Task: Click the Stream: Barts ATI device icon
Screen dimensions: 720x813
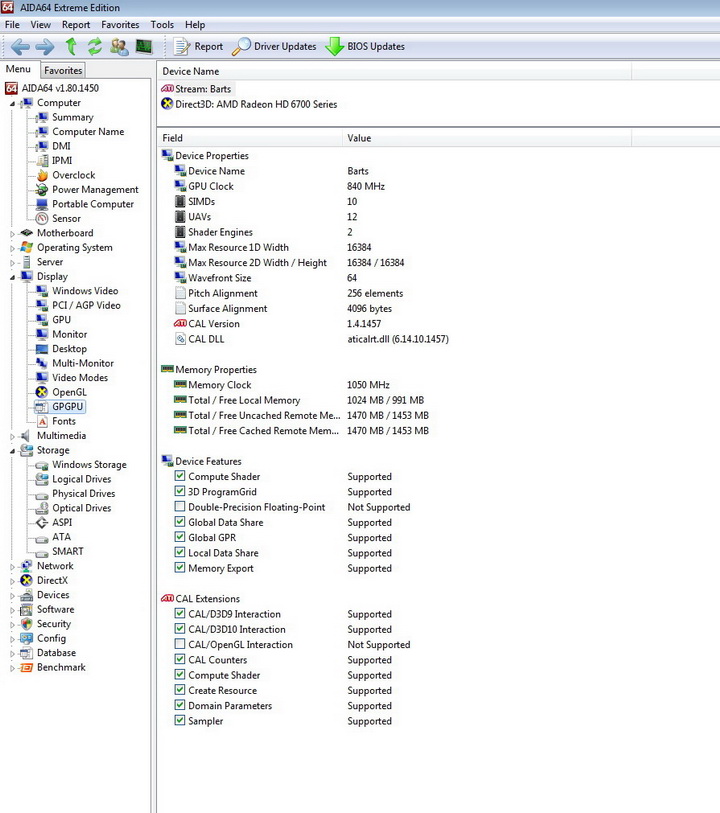Action: (167, 89)
